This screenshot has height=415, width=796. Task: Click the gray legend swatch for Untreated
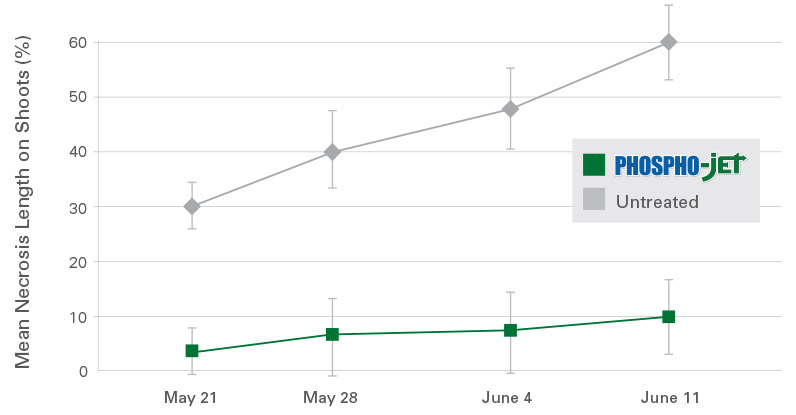(x=594, y=199)
